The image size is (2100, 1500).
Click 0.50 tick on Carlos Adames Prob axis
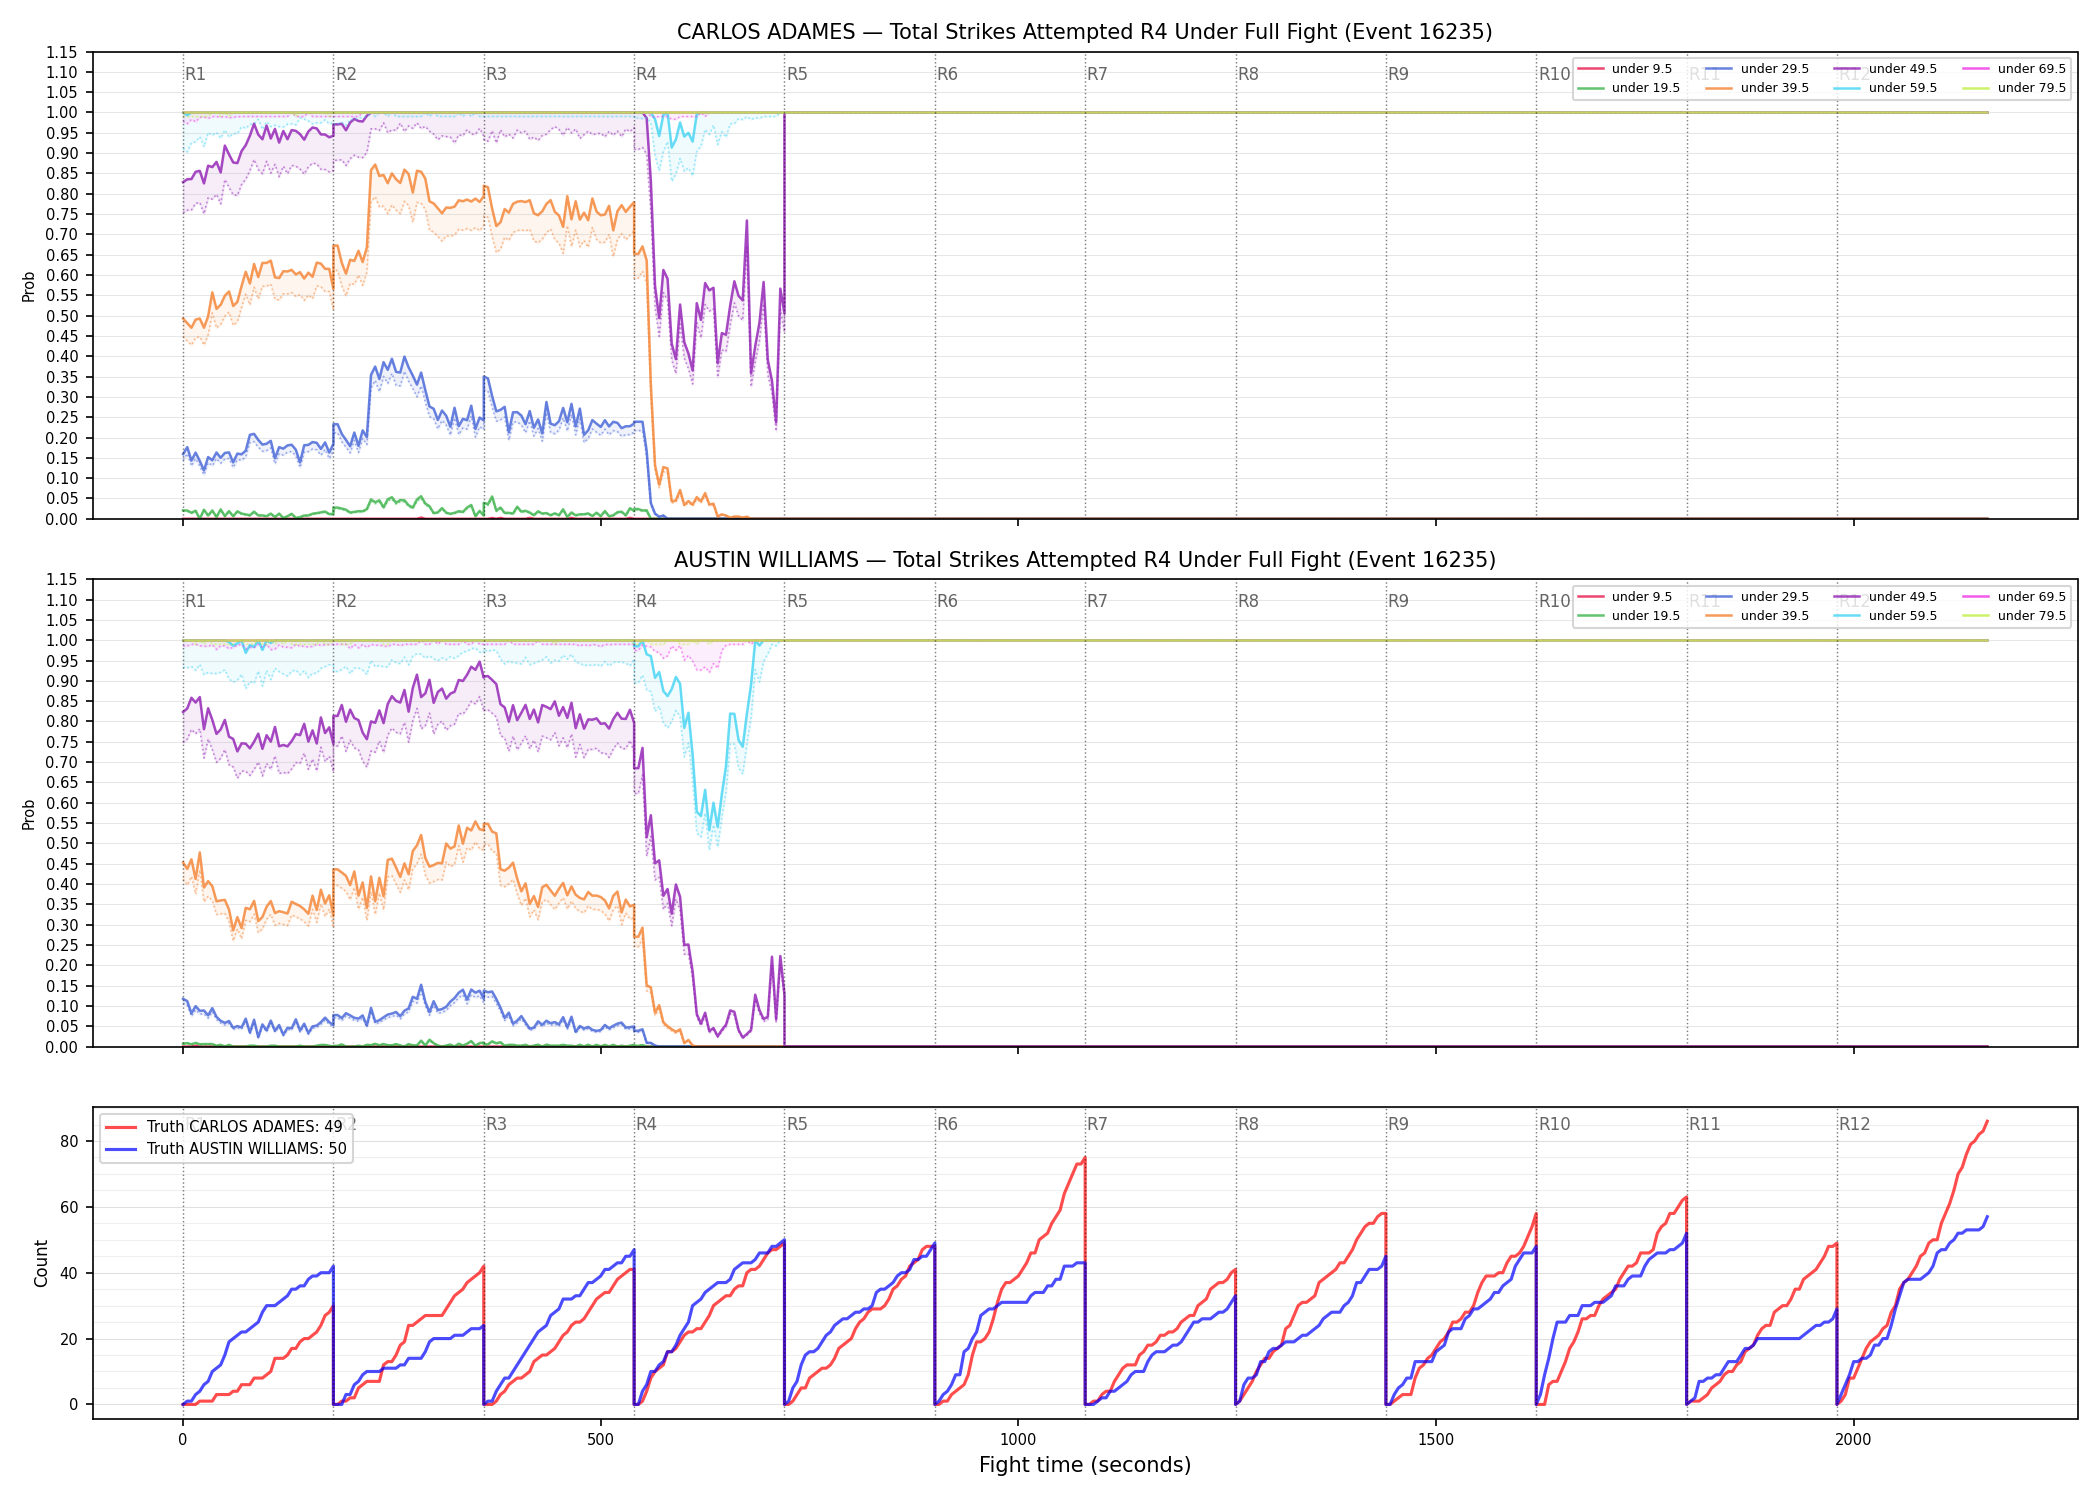[62, 316]
